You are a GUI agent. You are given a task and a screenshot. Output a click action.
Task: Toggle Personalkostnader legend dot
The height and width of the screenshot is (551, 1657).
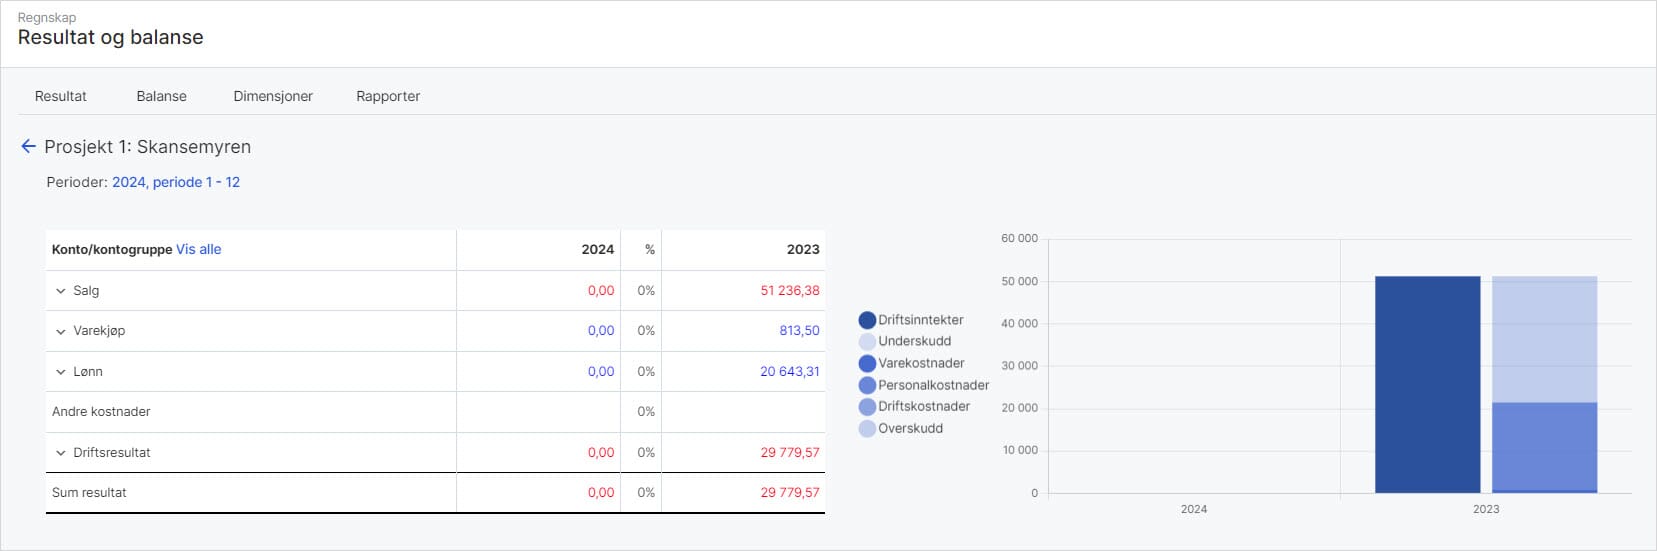tap(867, 385)
